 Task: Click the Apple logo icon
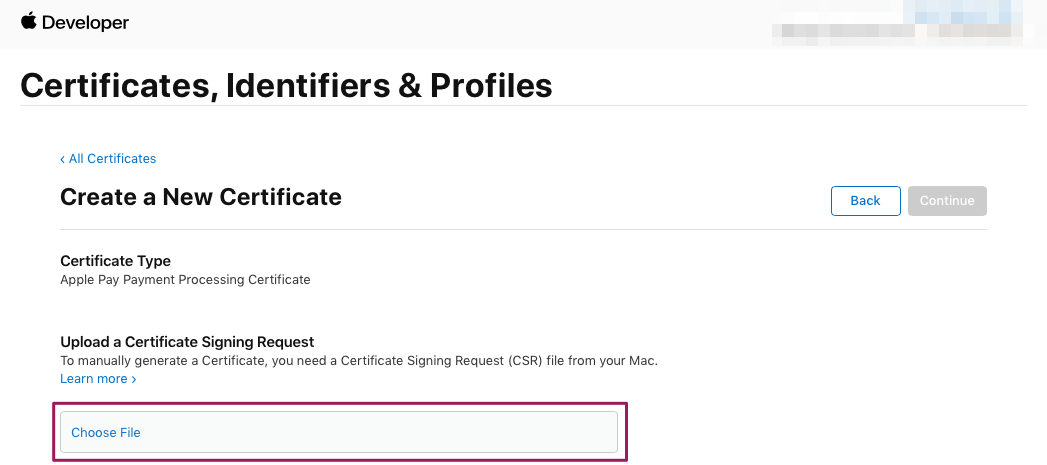(28, 21)
